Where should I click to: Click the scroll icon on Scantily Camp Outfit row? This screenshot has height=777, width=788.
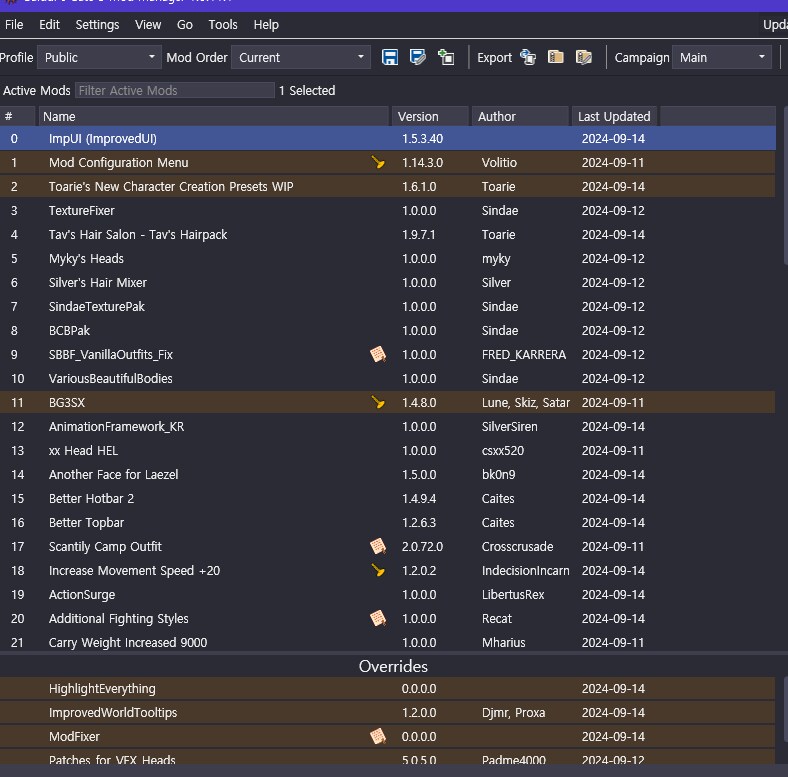pyautogui.click(x=378, y=547)
